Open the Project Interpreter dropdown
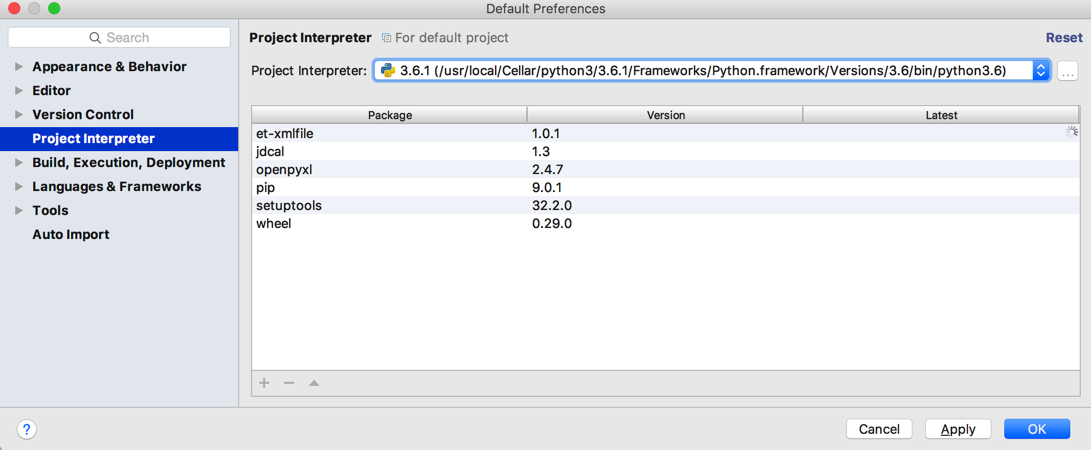The height and width of the screenshot is (450, 1091). coord(1040,71)
